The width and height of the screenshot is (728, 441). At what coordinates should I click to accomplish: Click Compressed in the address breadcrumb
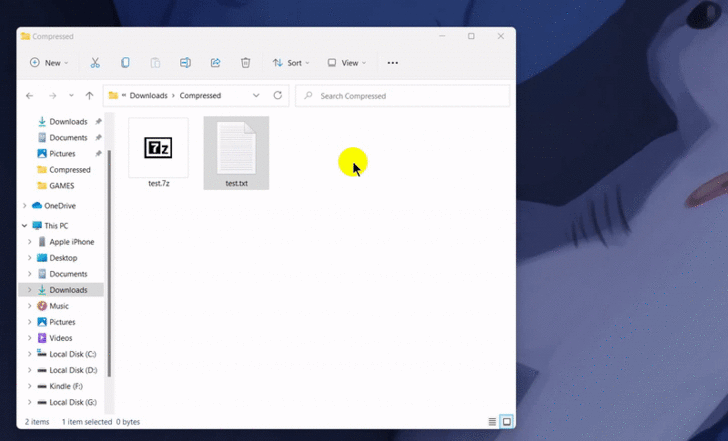200,96
